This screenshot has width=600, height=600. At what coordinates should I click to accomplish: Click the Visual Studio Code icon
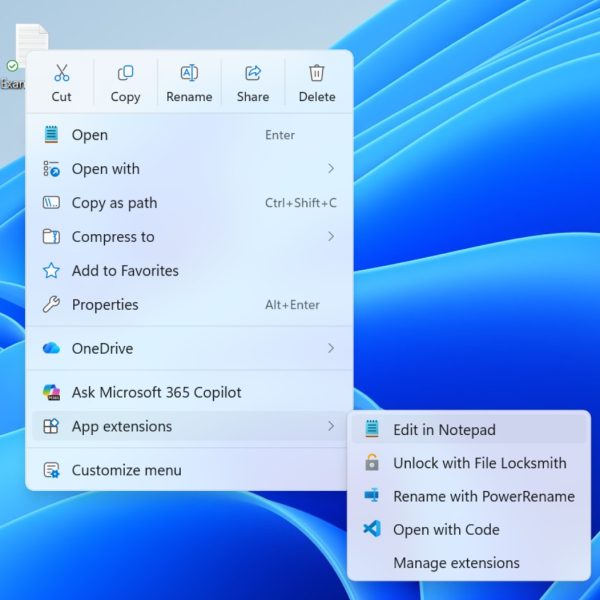pos(372,529)
